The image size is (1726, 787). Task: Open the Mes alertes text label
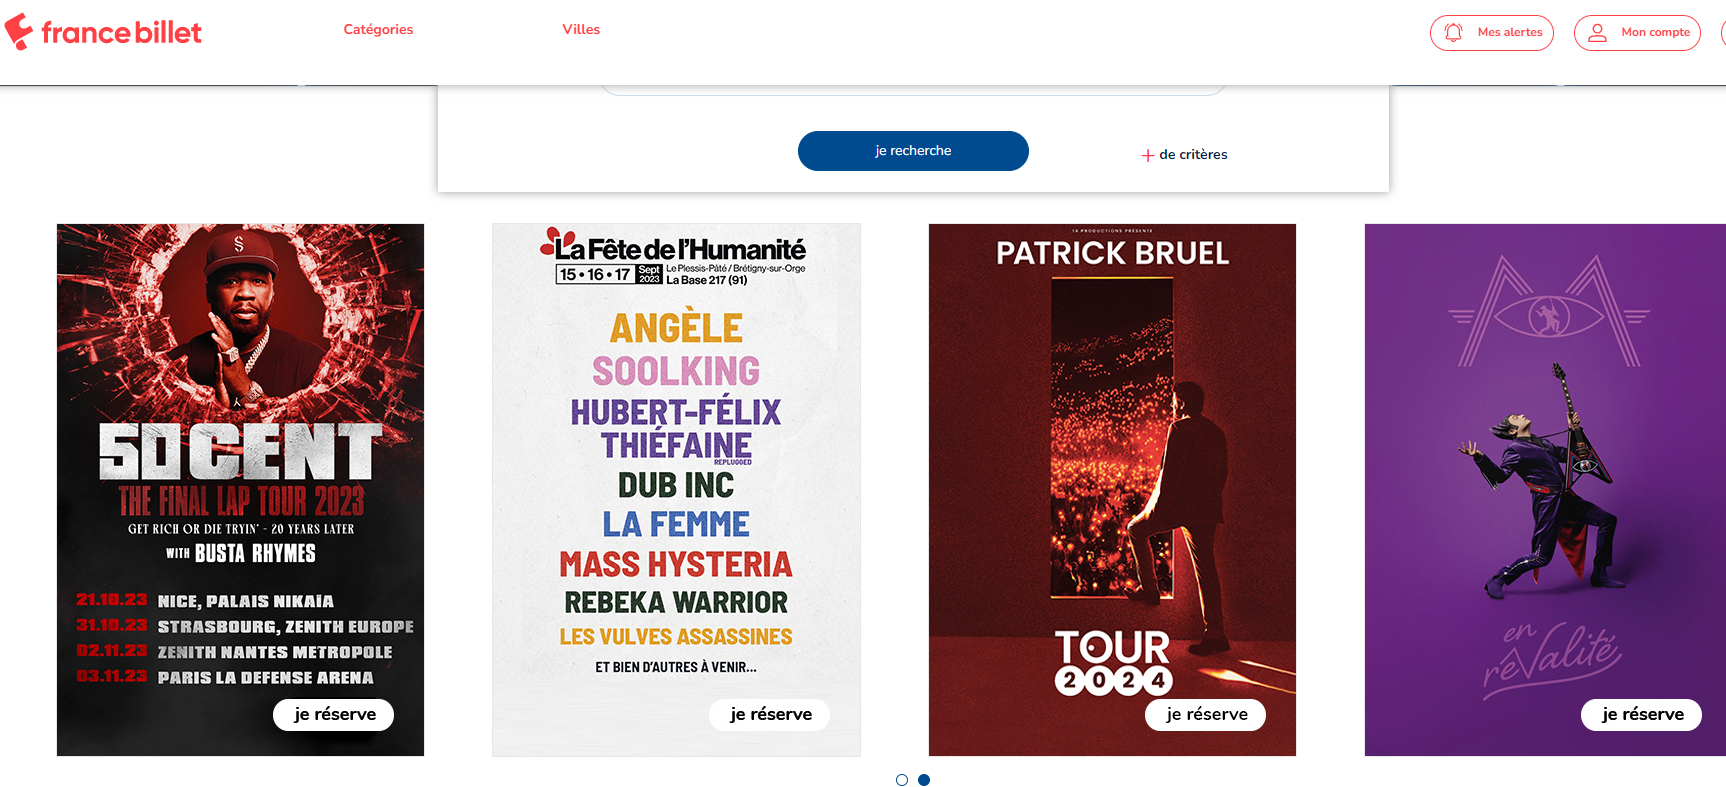(x=1510, y=32)
